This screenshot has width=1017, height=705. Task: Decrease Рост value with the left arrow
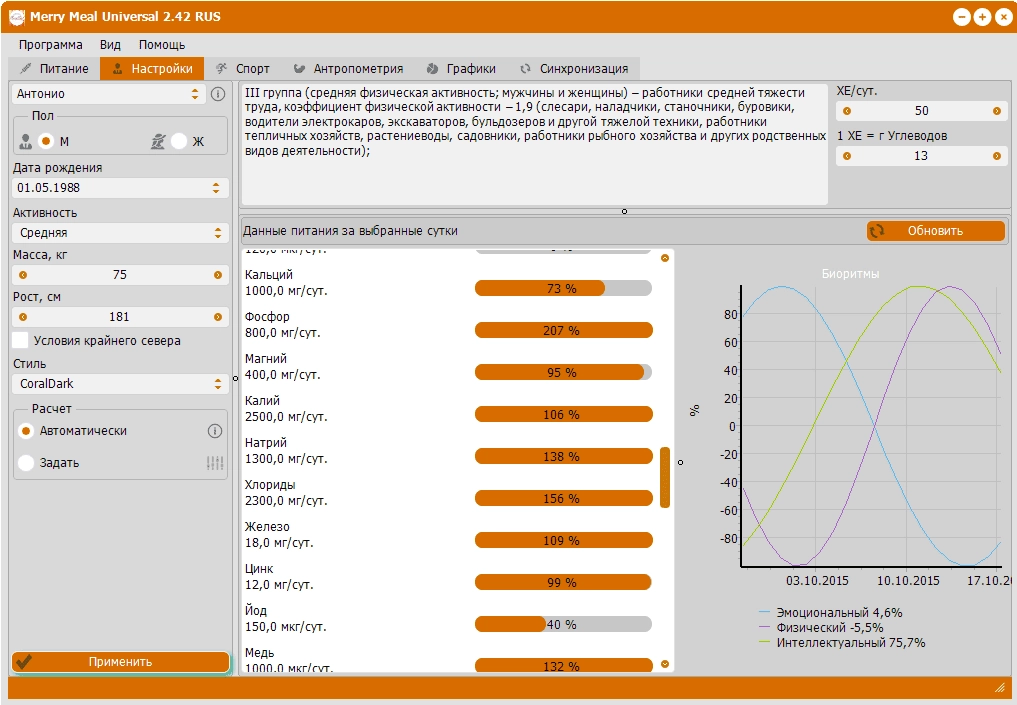click(x=23, y=317)
